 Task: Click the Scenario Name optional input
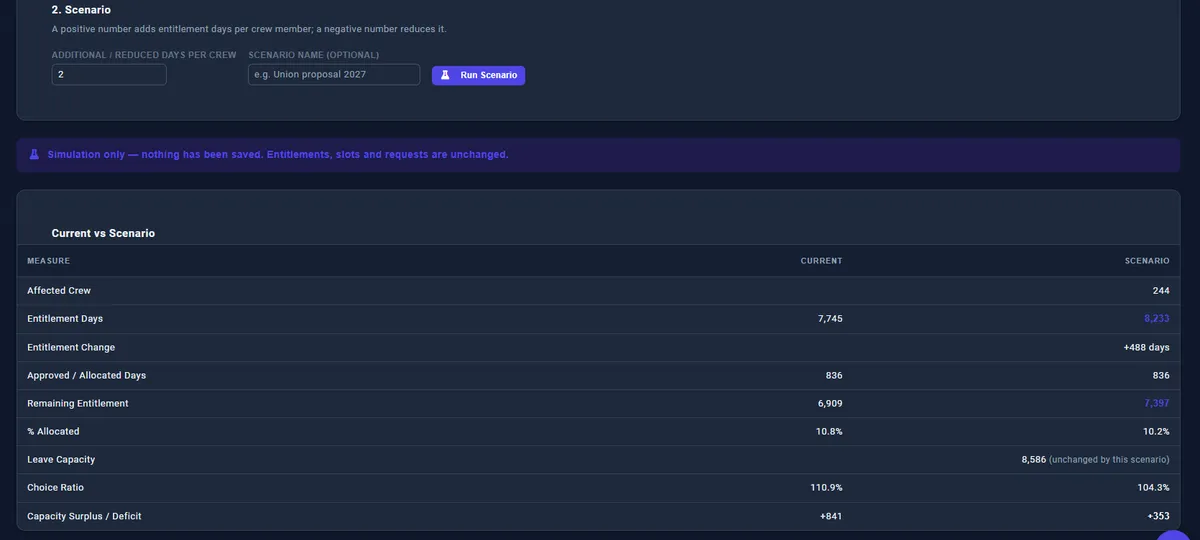[334, 75]
